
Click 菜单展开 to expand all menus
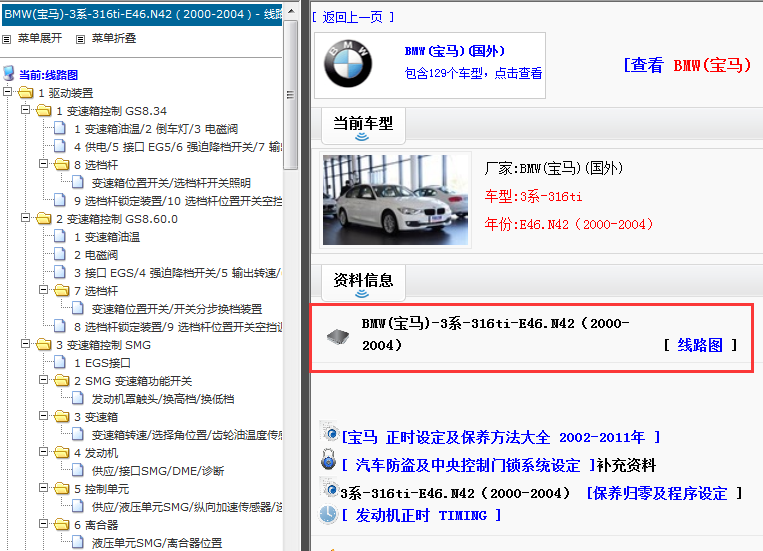40,38
